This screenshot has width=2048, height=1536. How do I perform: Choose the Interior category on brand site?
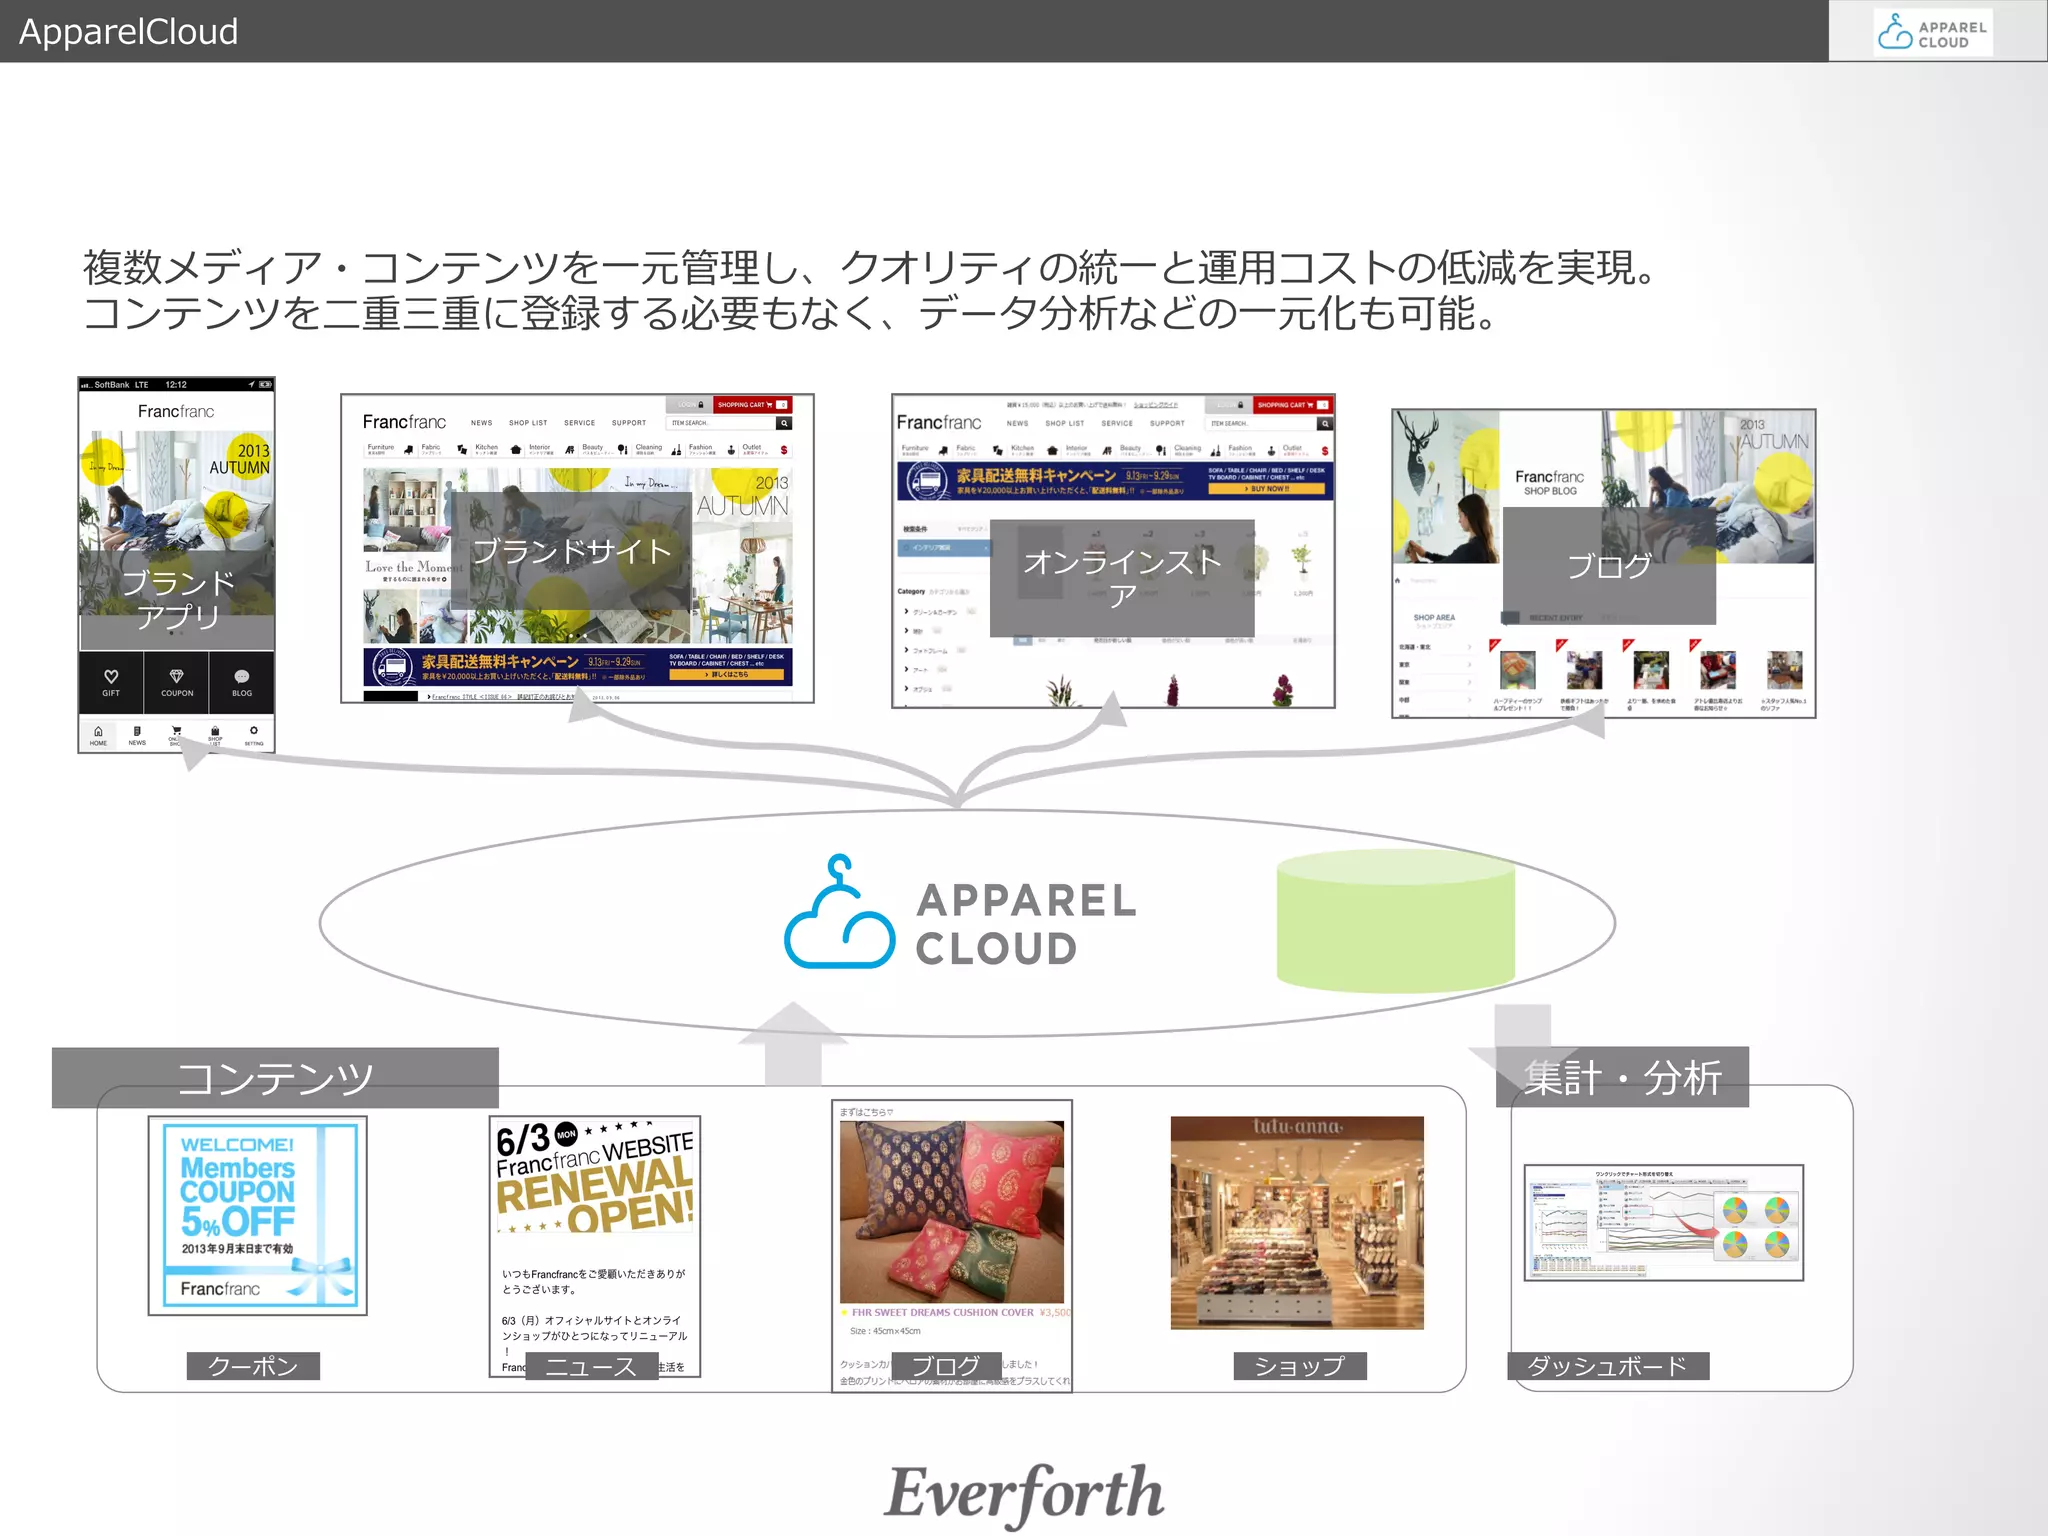(551, 450)
